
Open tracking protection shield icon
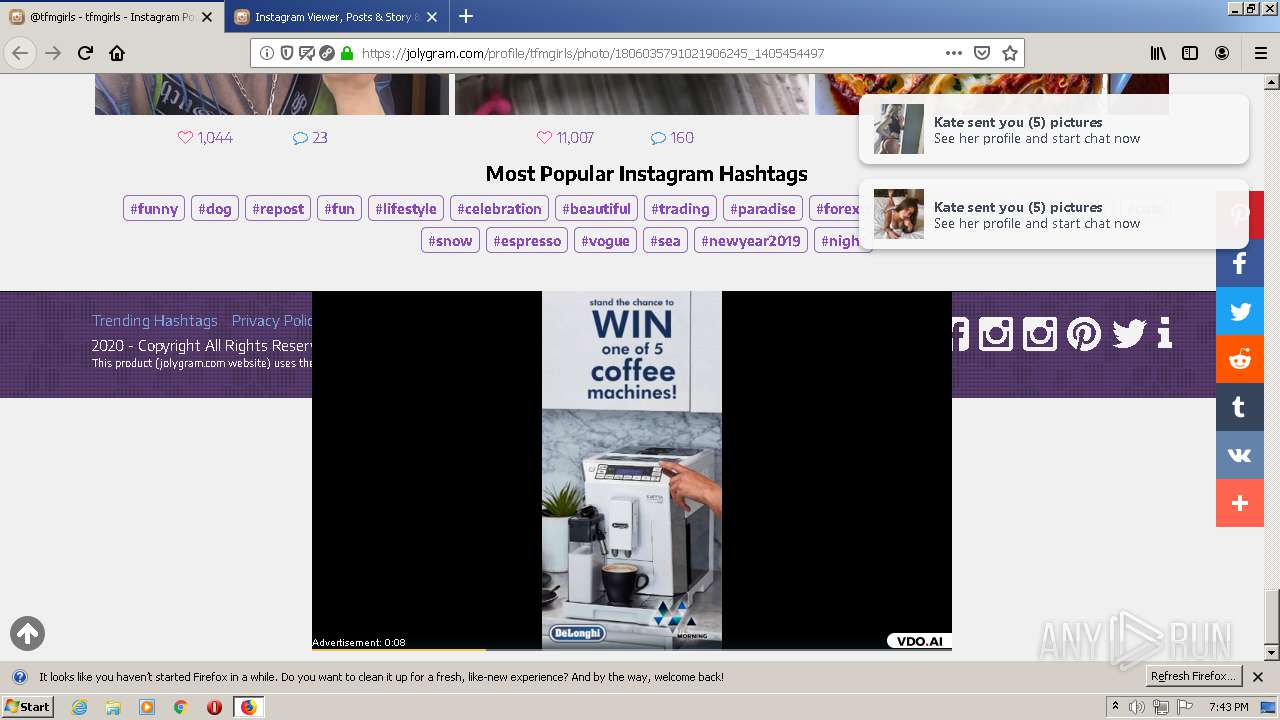click(x=287, y=53)
